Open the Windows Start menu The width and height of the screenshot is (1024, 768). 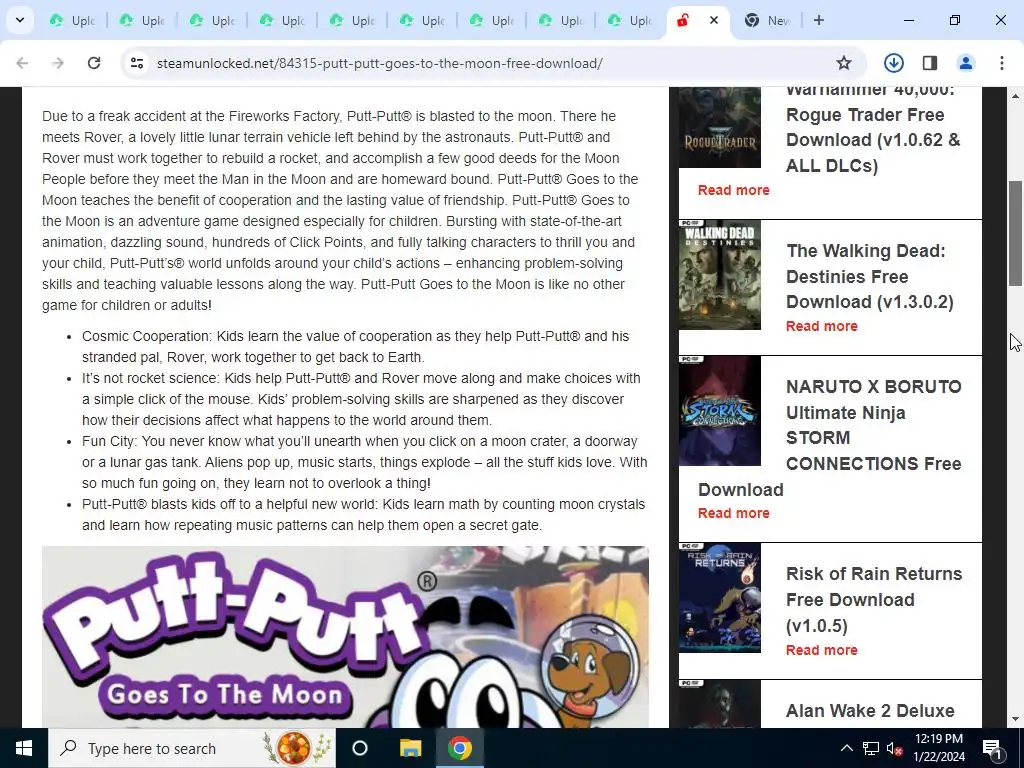[x=24, y=748]
